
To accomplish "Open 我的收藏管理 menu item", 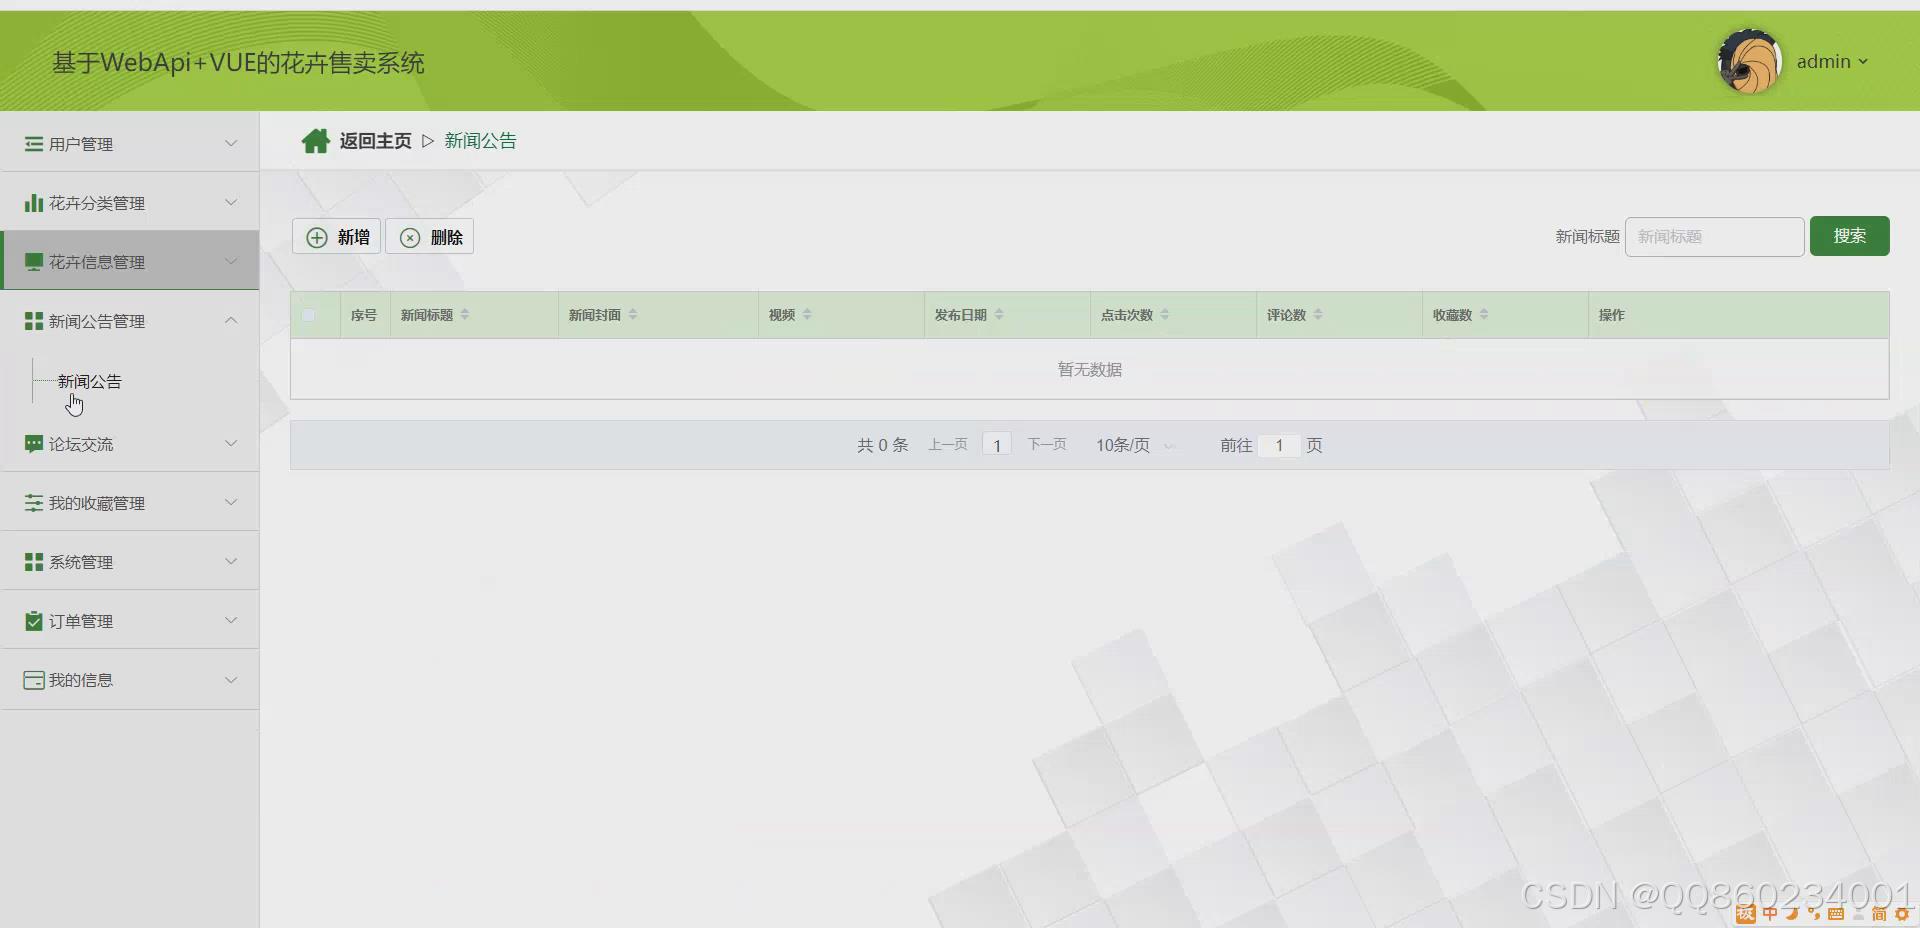I will click(130, 502).
